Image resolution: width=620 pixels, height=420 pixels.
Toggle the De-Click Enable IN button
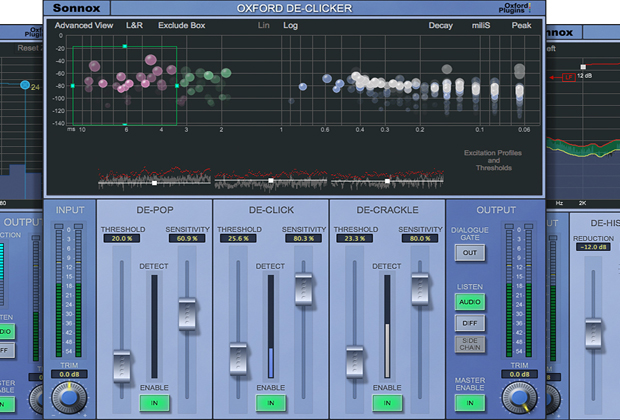pos(270,402)
